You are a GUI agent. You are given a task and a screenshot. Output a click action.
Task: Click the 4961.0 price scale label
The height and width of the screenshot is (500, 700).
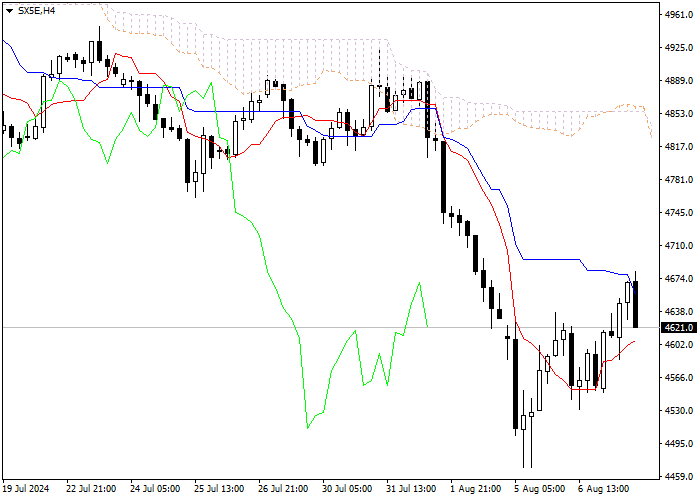click(679, 15)
